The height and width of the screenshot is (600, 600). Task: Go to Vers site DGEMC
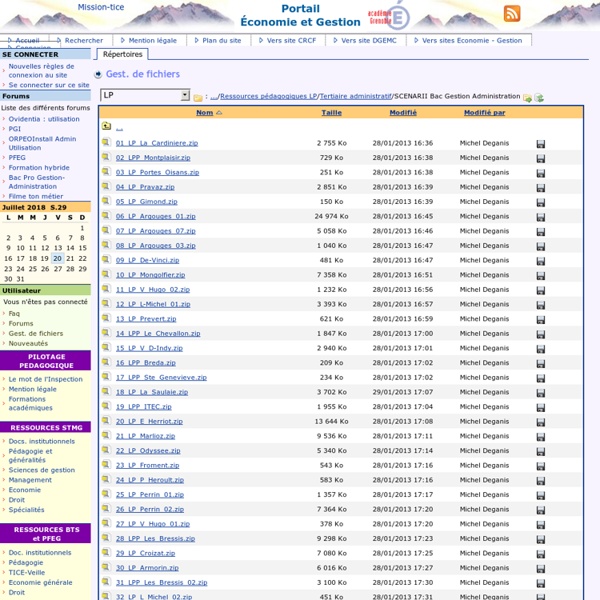(x=368, y=40)
